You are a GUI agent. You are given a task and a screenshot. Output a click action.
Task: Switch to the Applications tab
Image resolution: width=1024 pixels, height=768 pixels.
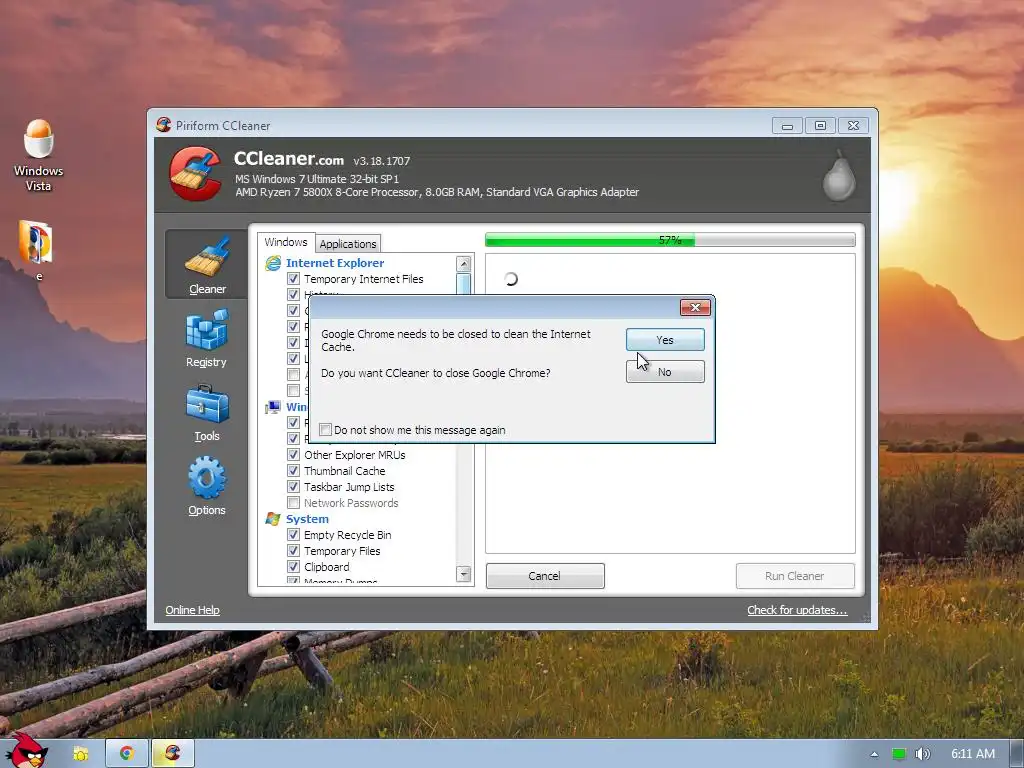coord(347,244)
